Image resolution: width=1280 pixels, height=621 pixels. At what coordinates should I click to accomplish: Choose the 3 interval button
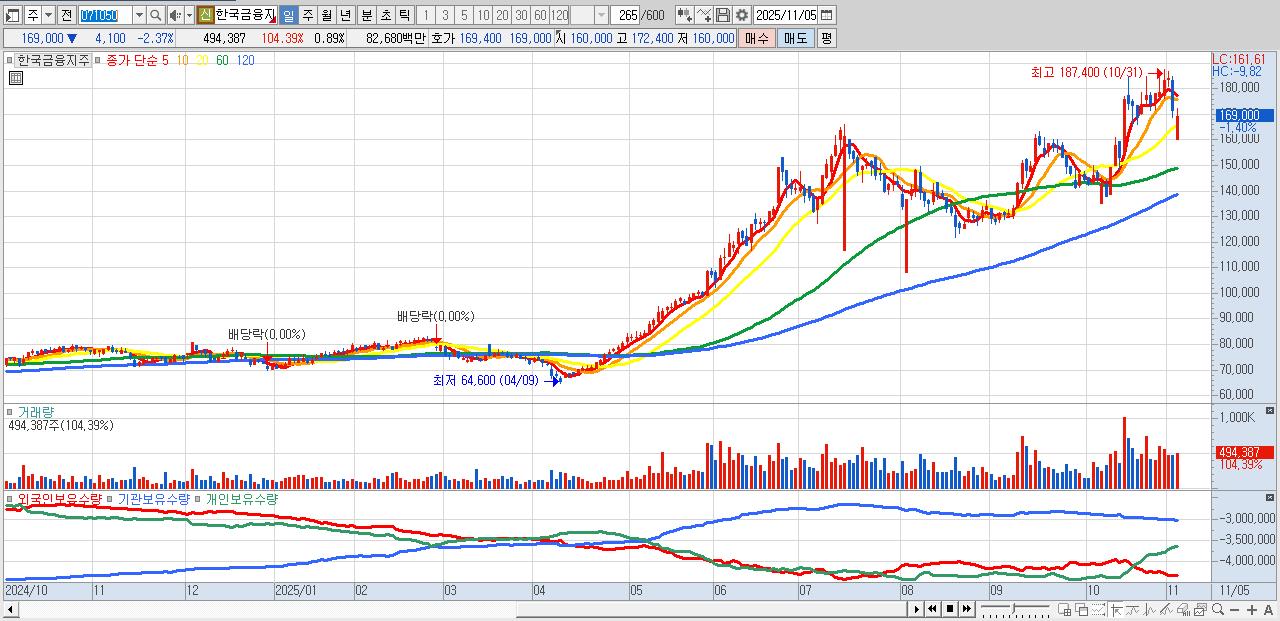pos(445,15)
